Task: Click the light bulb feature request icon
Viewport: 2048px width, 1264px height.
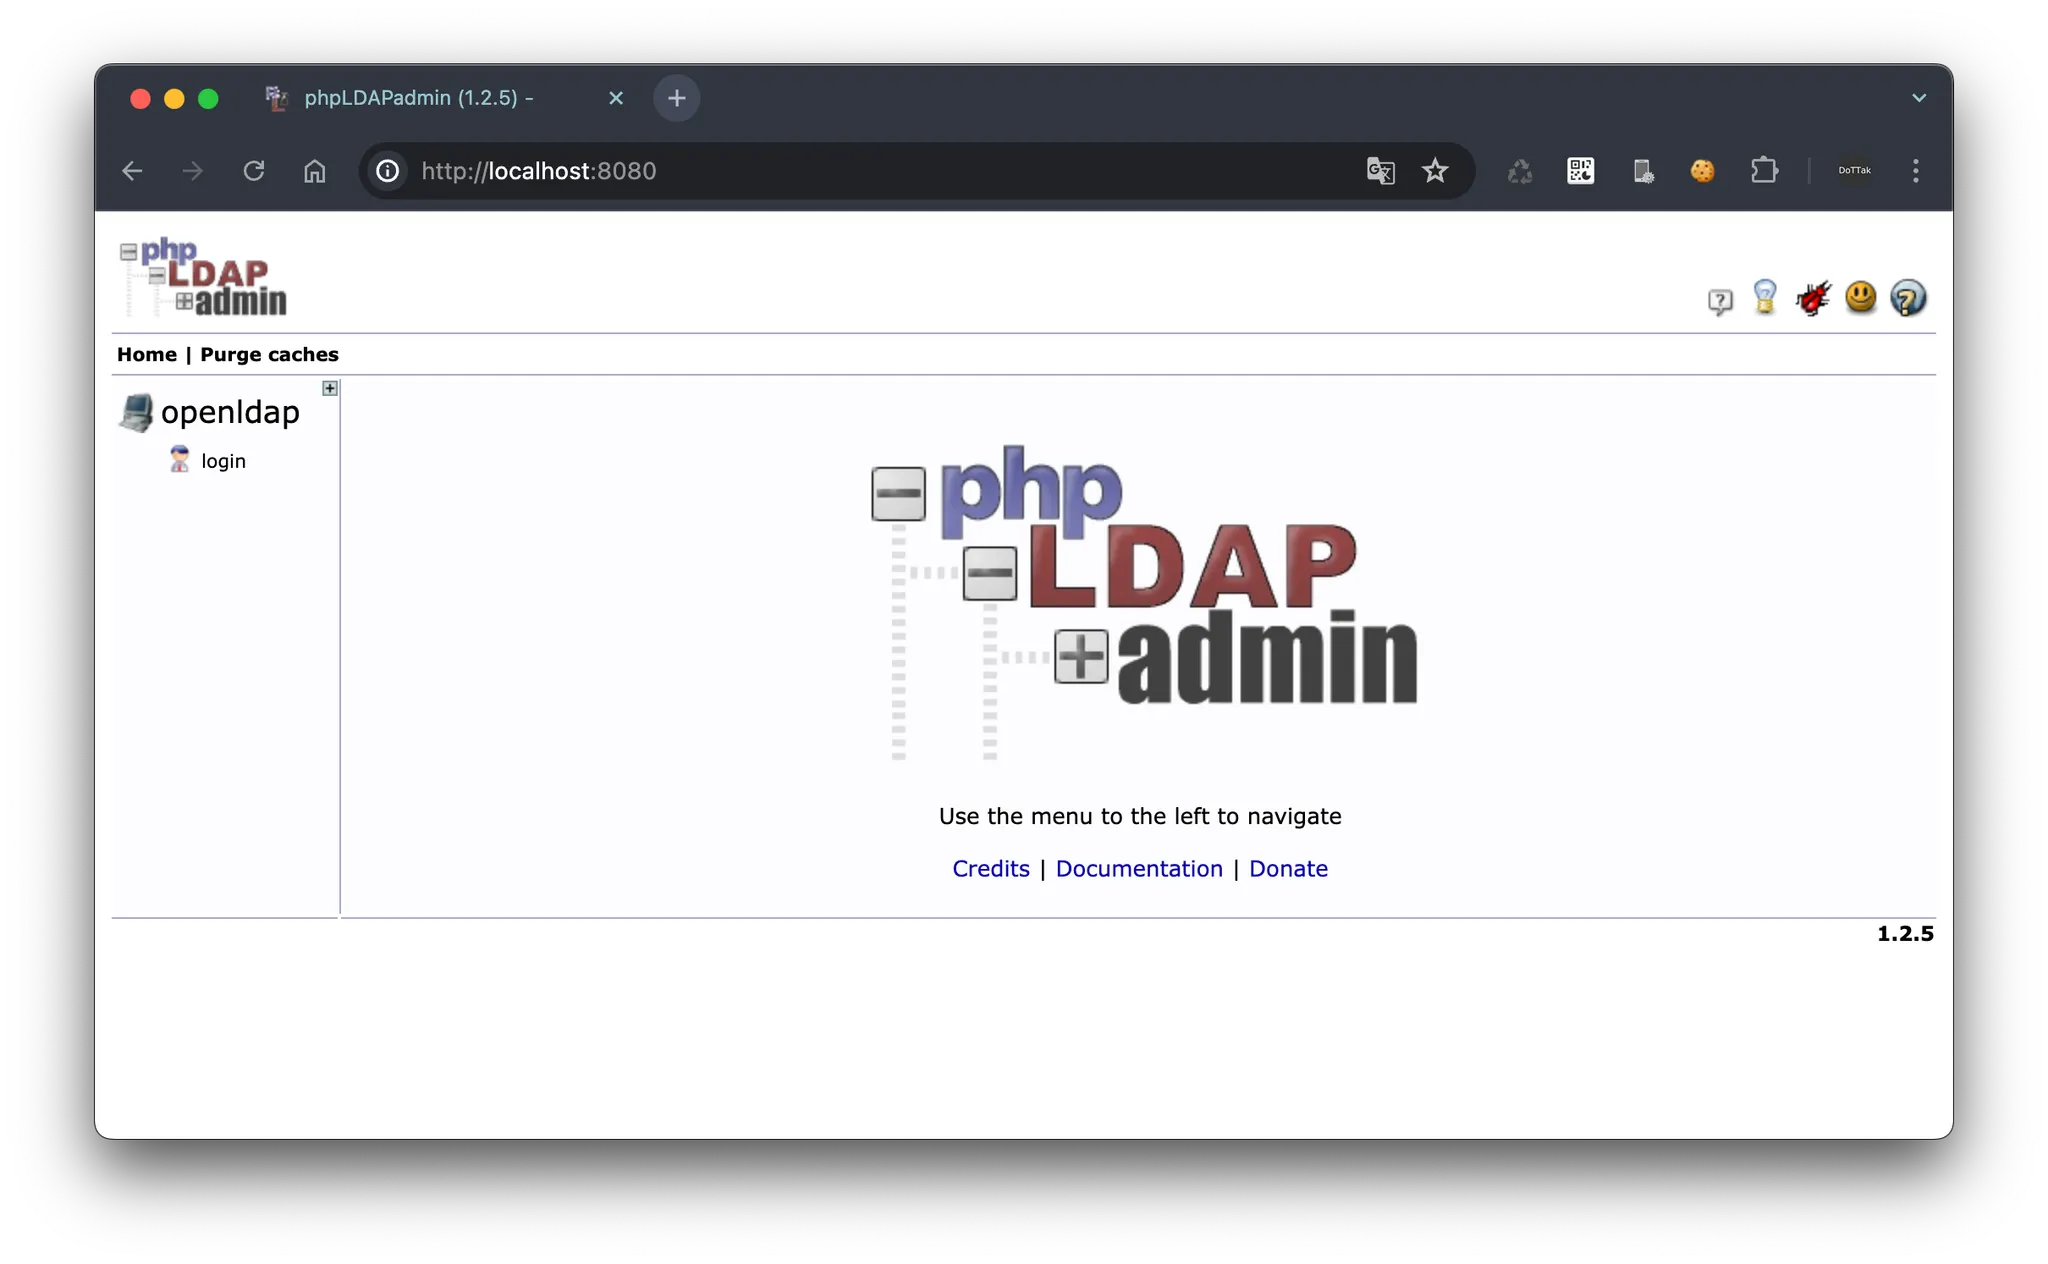Action: tap(1765, 298)
